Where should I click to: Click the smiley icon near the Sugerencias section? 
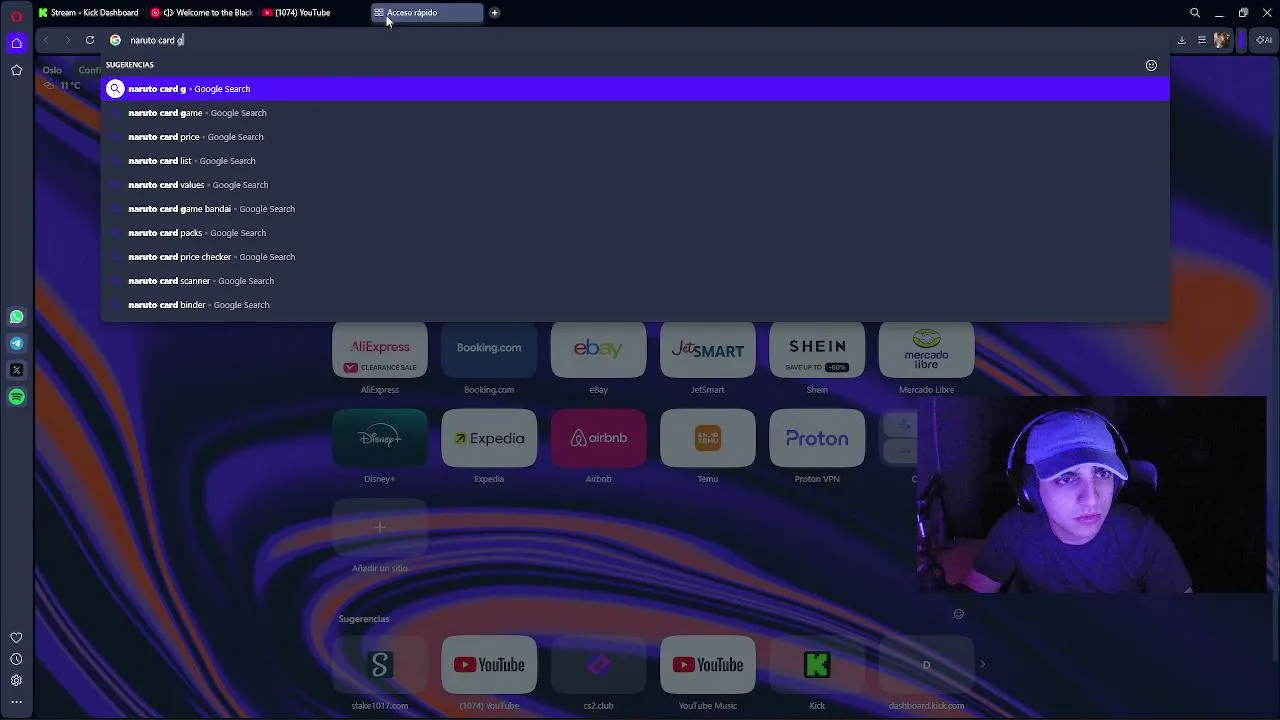(x=958, y=614)
